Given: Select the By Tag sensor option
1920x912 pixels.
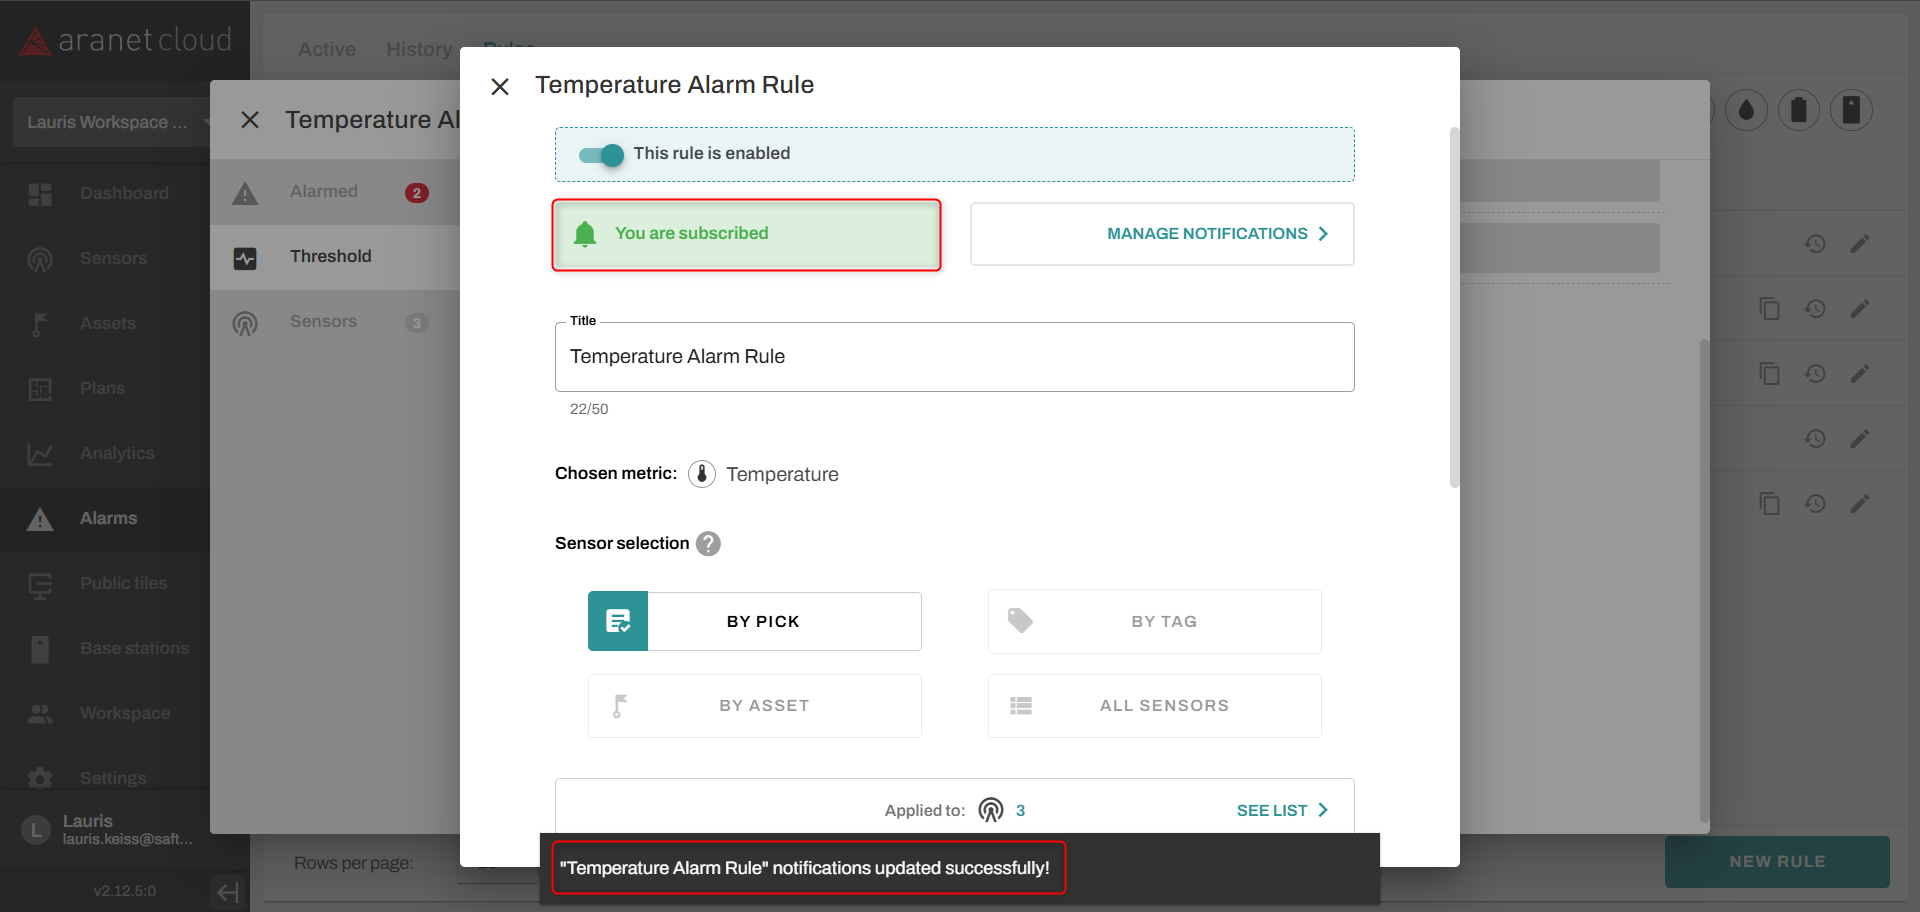Looking at the screenshot, I should coord(1154,621).
